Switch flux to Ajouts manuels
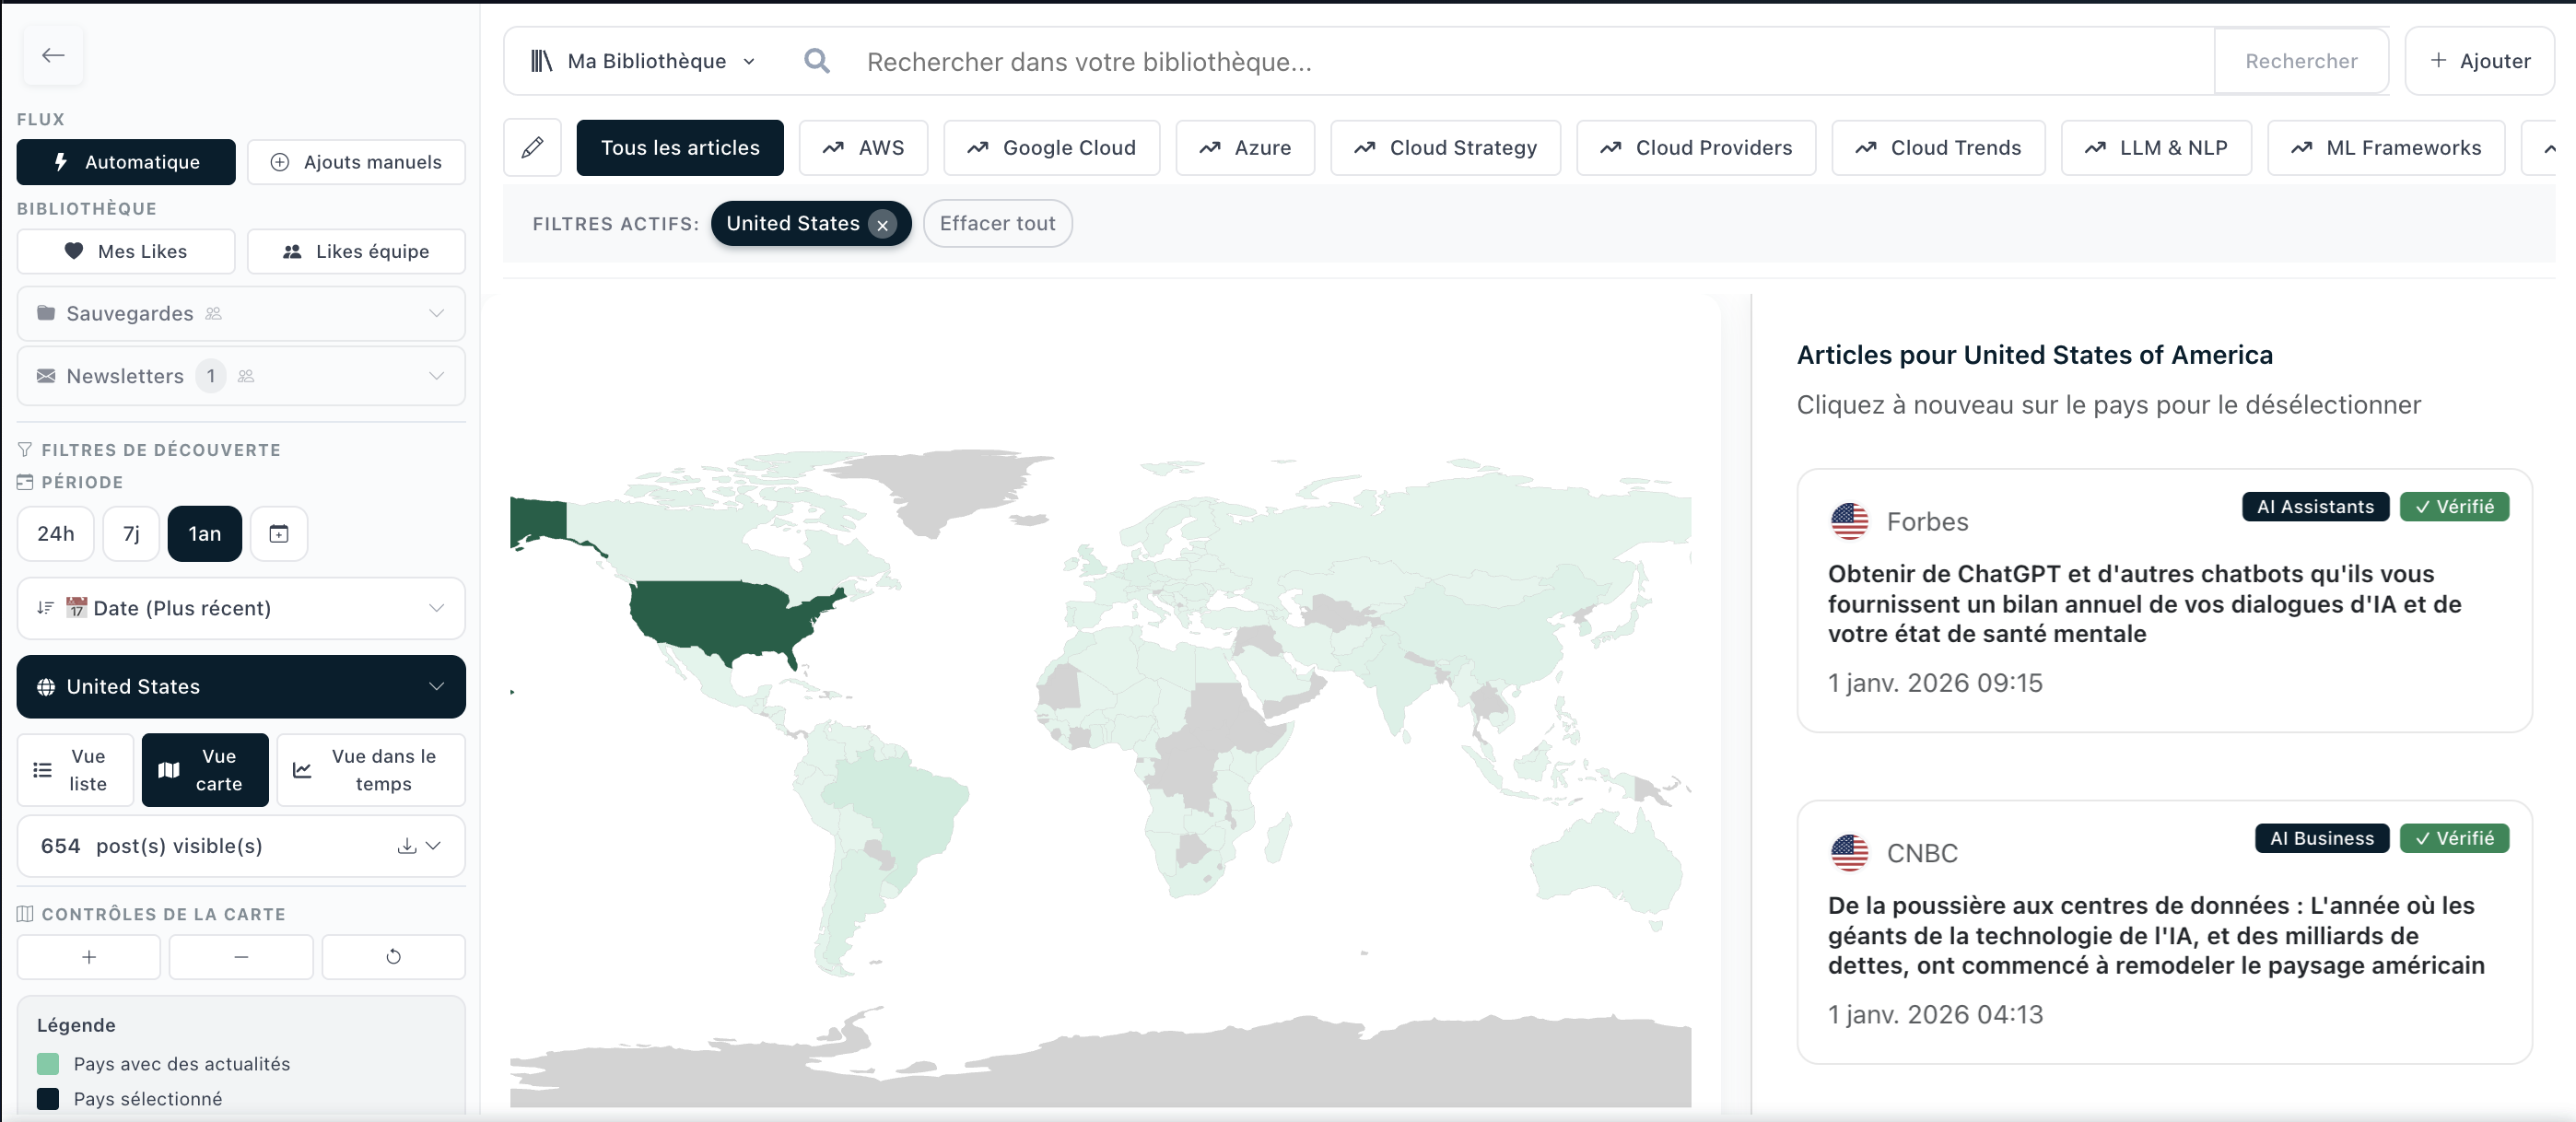Image resolution: width=2576 pixels, height=1122 pixels. (356, 162)
